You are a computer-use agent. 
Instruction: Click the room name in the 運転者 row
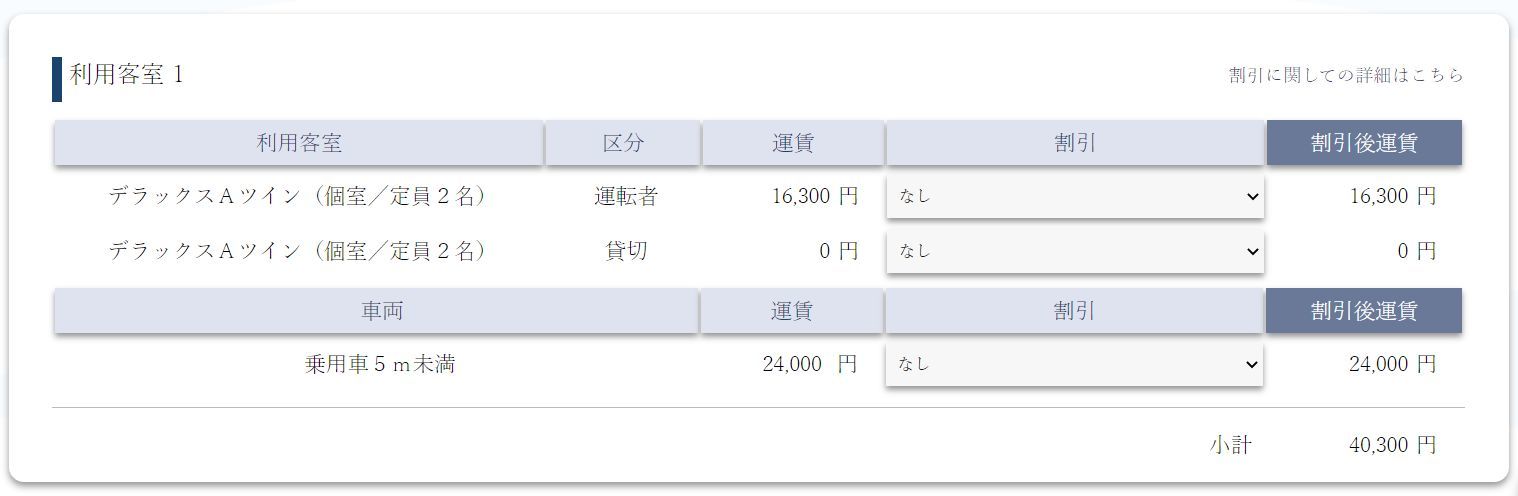[298, 197]
